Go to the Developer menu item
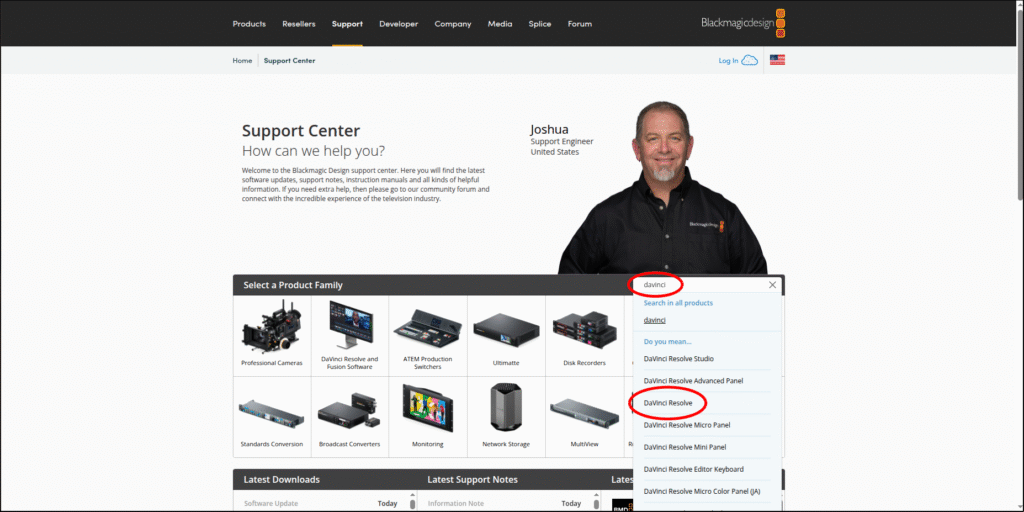This screenshot has height=512, width=1024. point(398,24)
